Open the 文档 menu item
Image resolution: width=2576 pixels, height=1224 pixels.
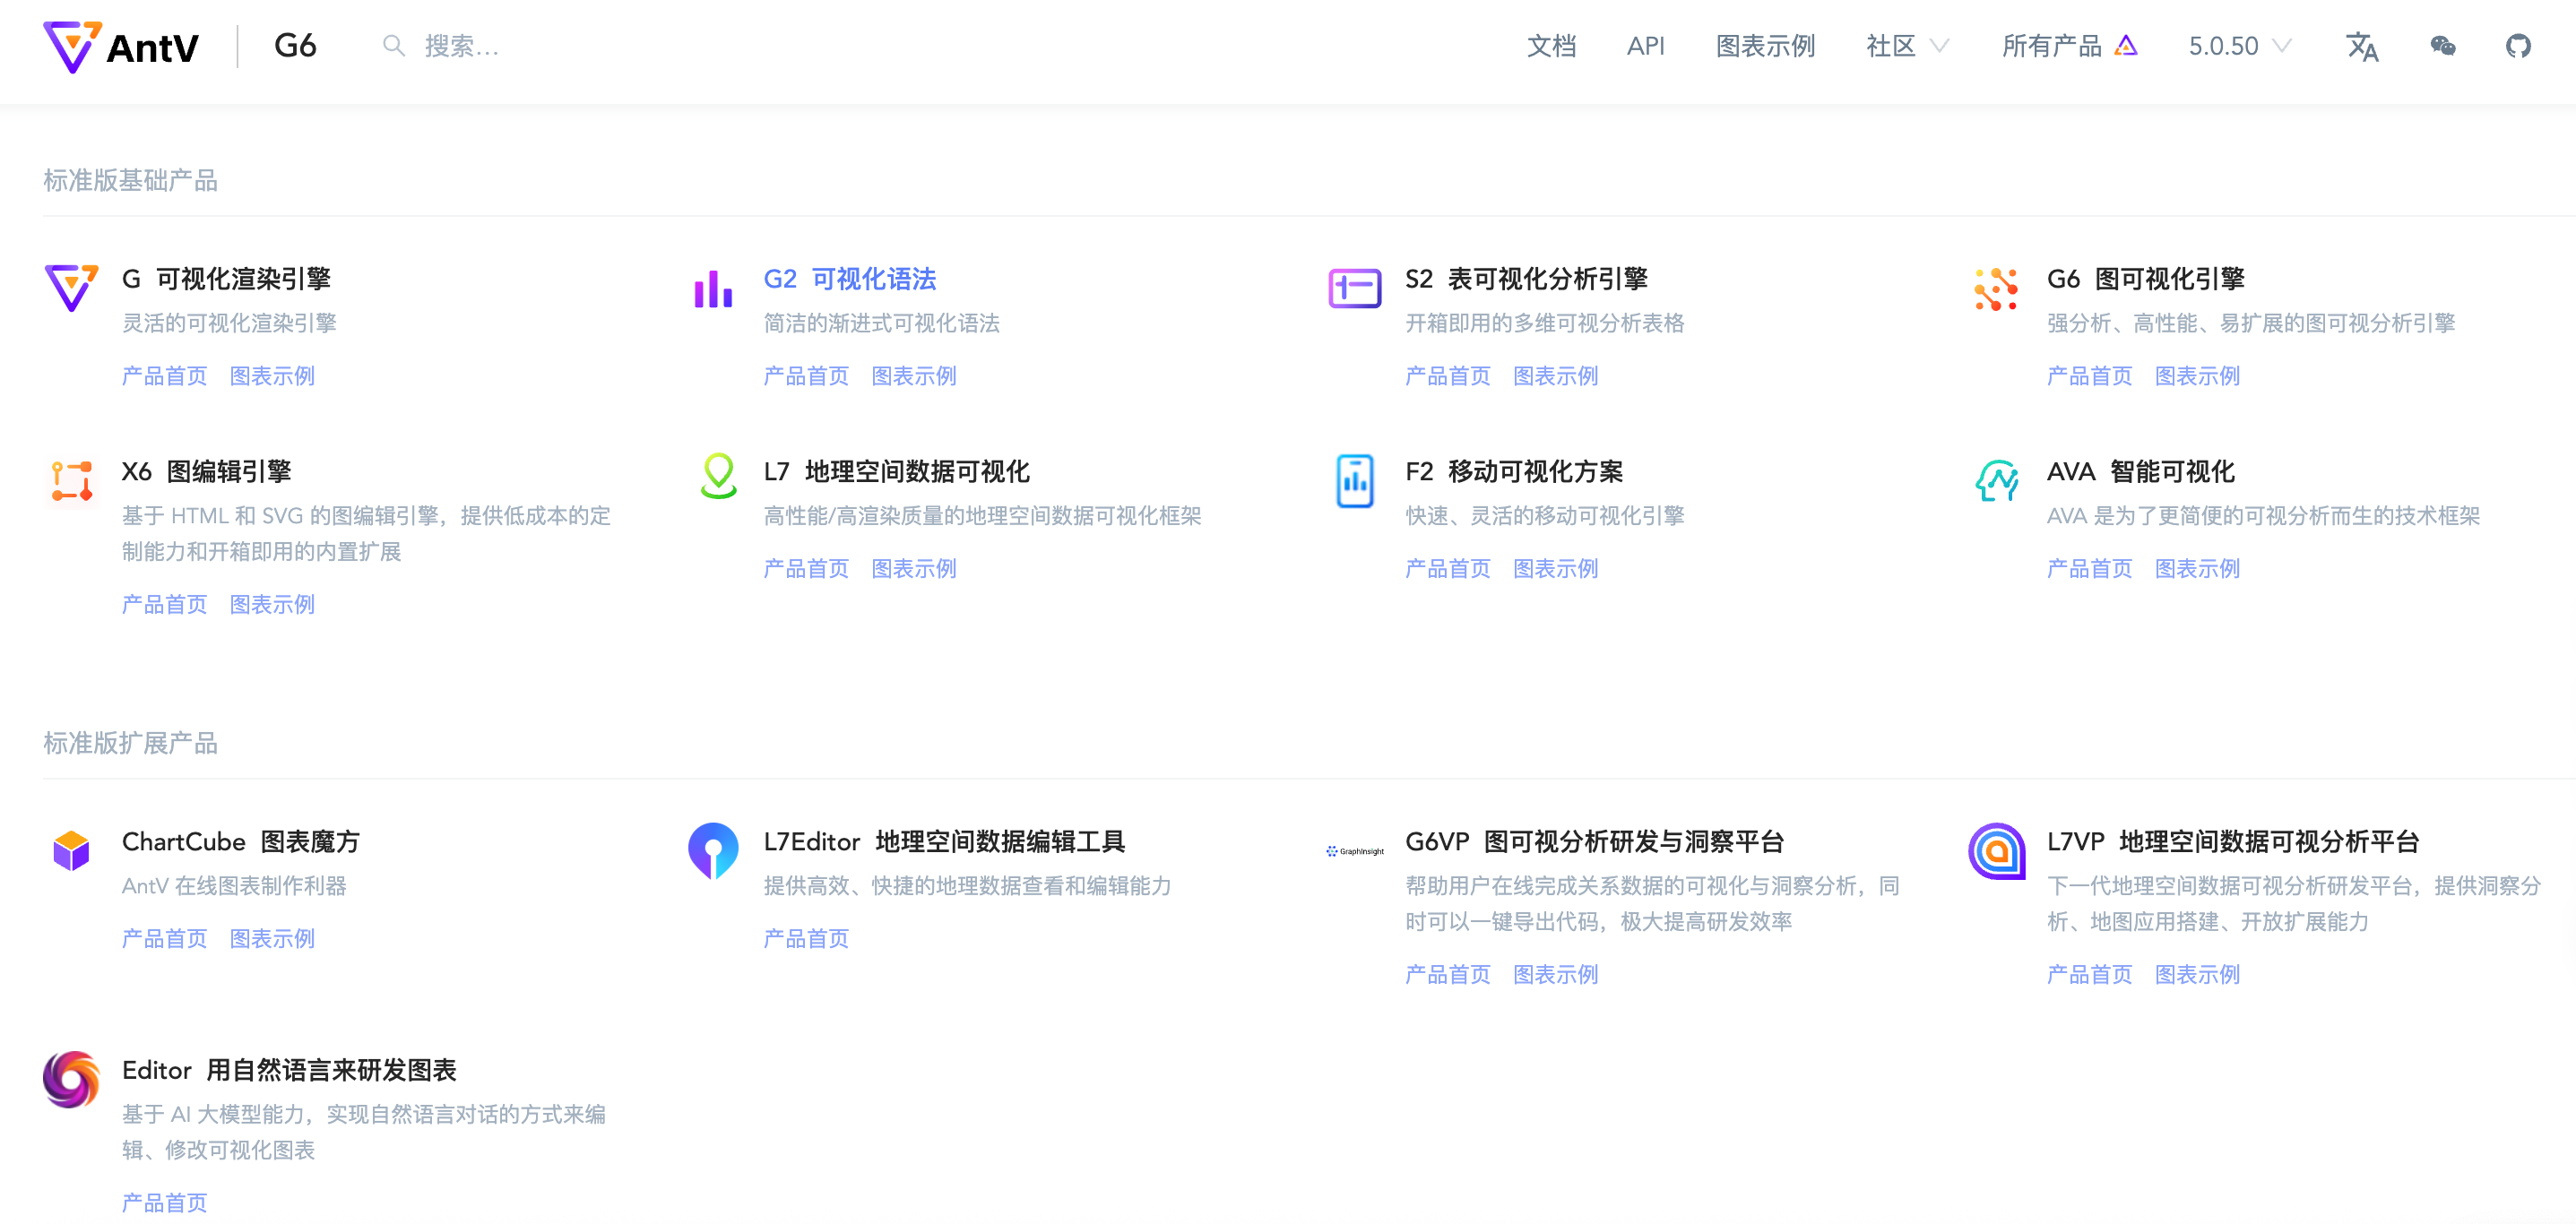click(x=1551, y=46)
